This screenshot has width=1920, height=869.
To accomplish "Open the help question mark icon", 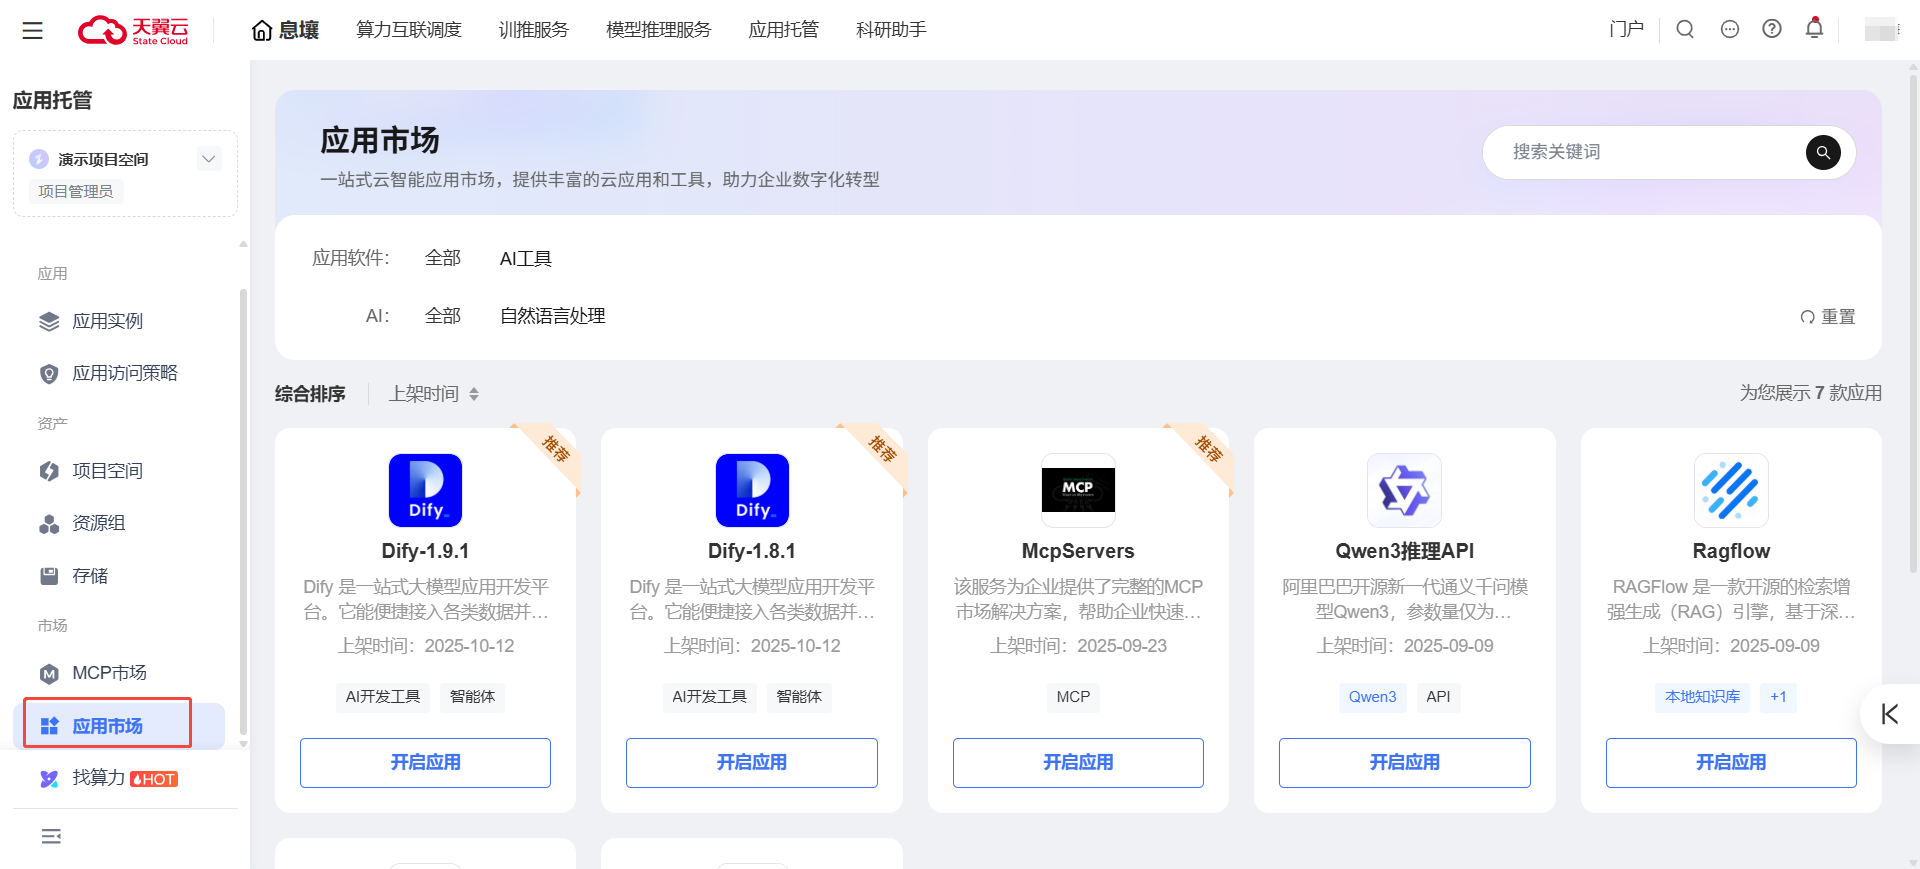I will pyautogui.click(x=1772, y=29).
